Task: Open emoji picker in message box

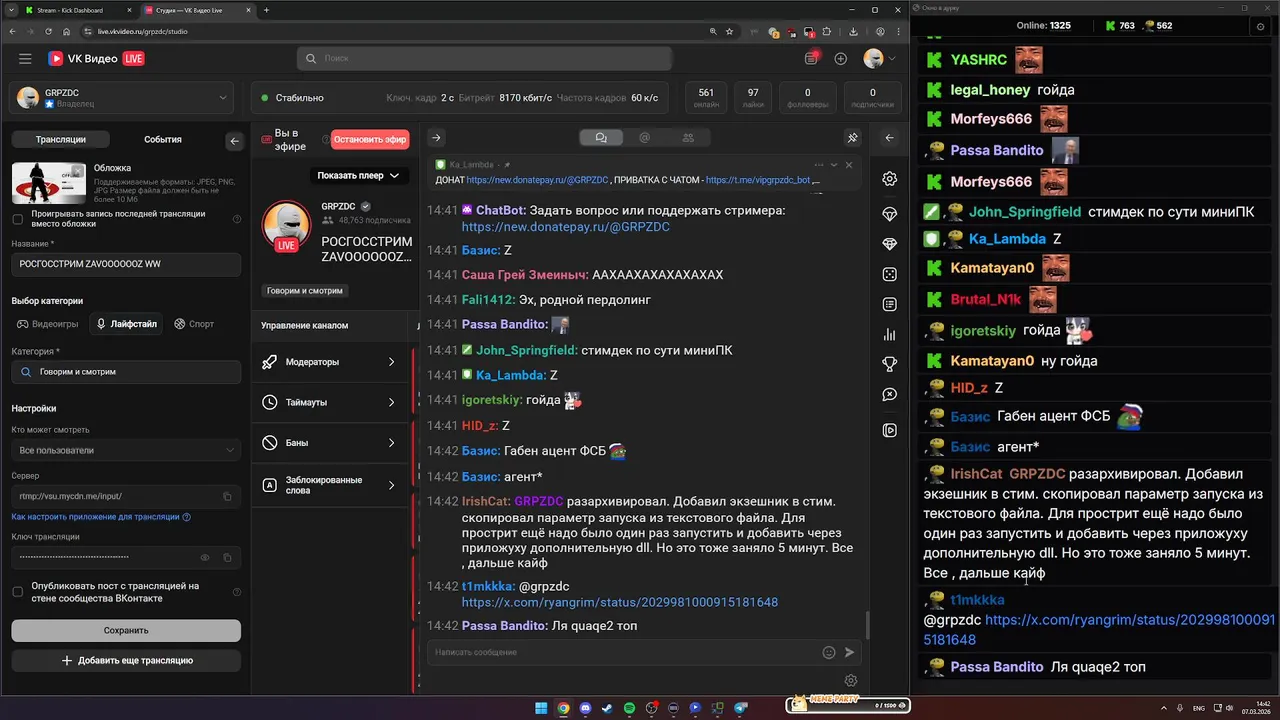Action: click(x=828, y=652)
